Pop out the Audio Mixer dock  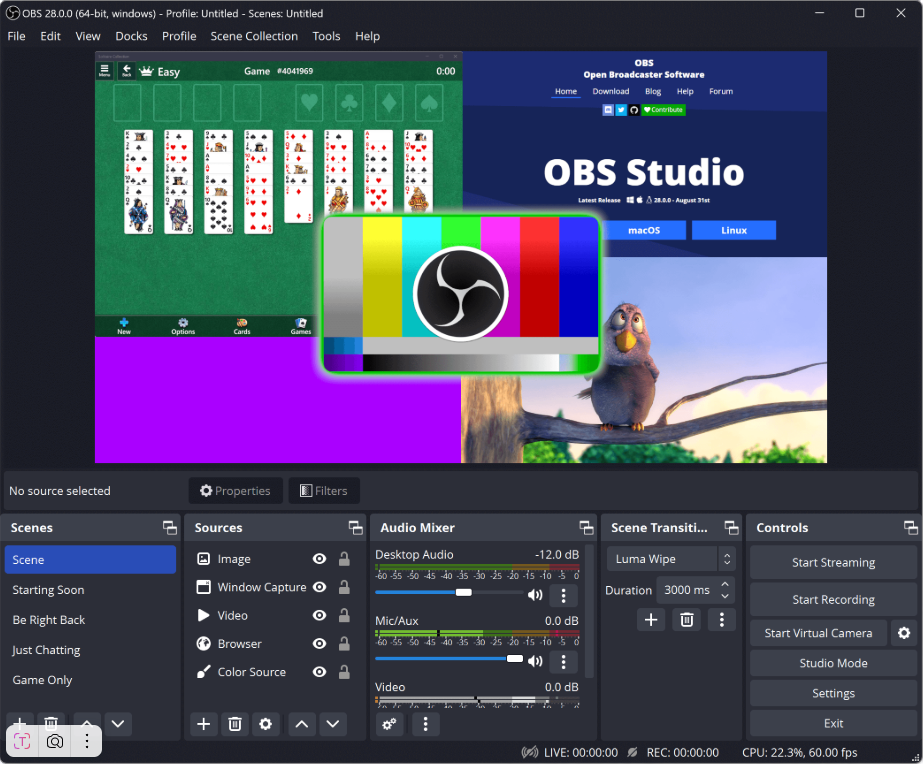(x=586, y=528)
